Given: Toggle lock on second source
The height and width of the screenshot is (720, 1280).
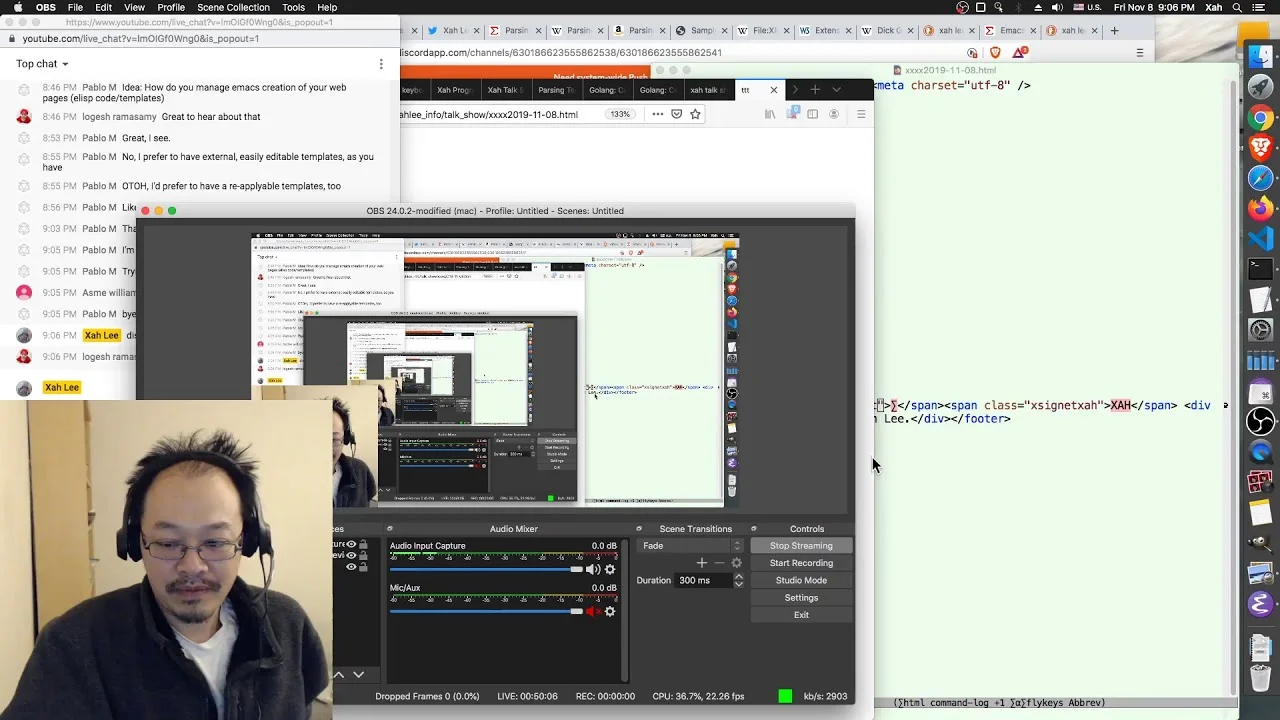Looking at the screenshot, I should 363,556.
